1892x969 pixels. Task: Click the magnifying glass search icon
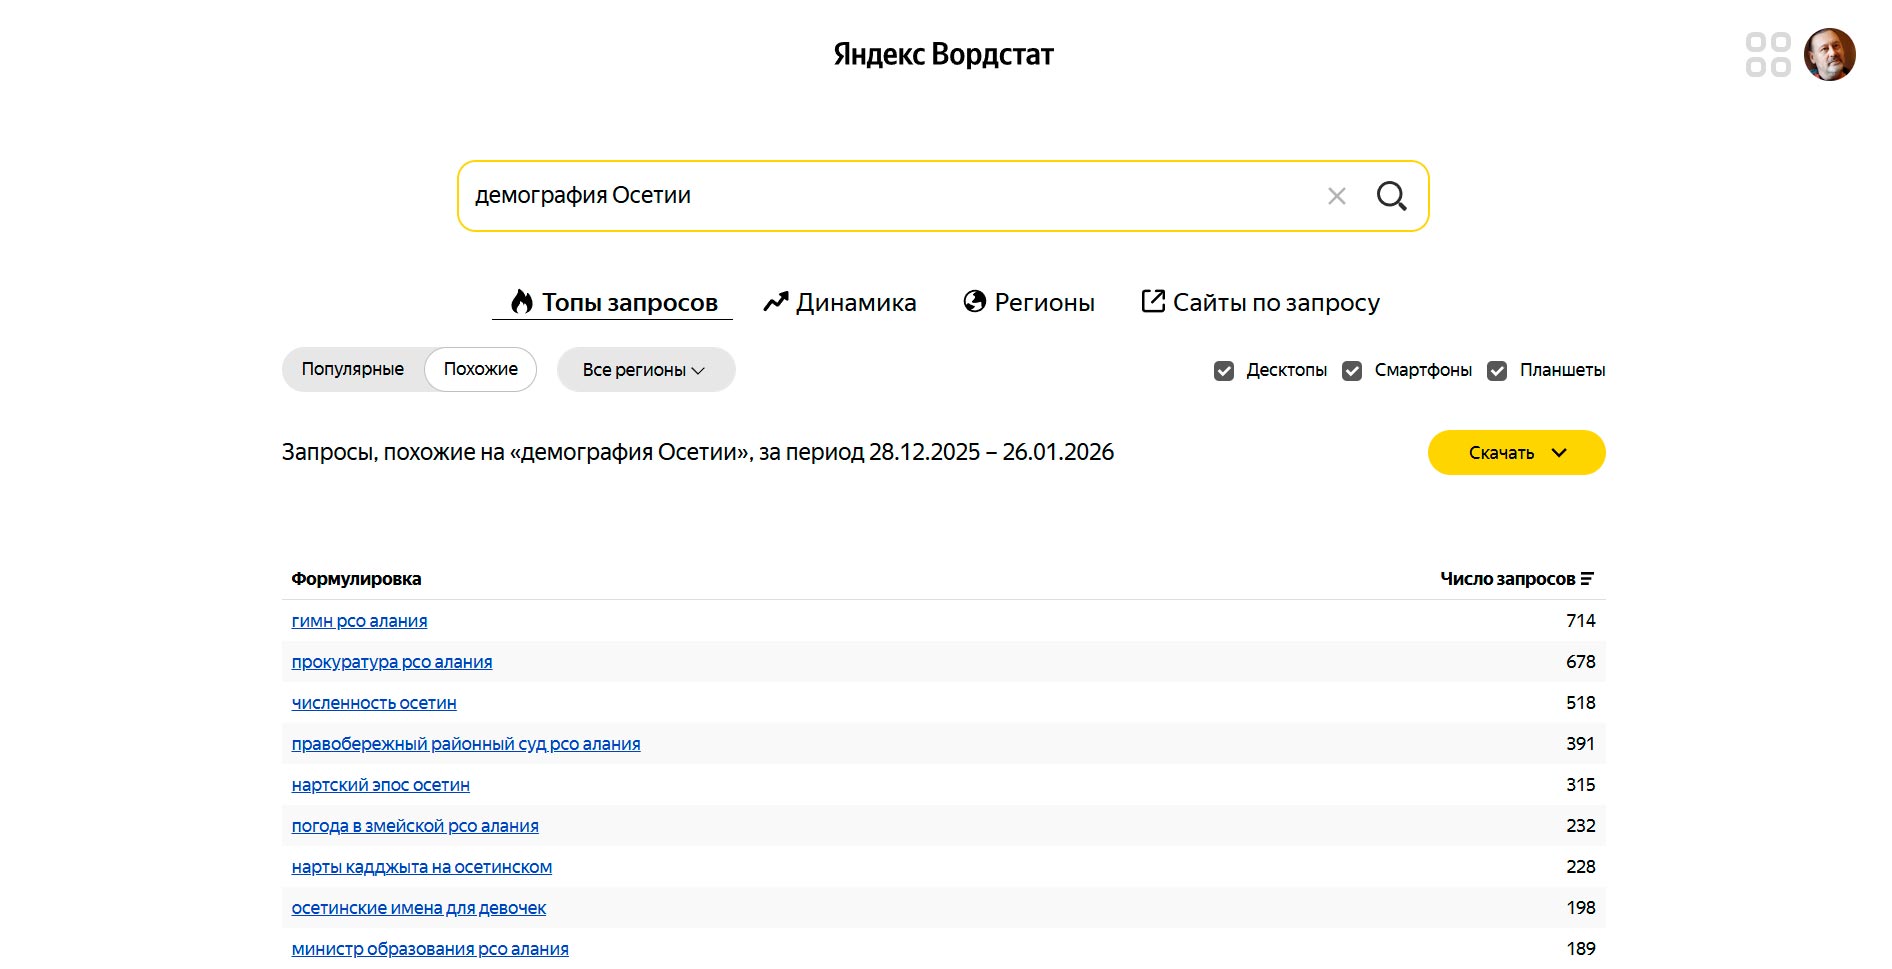1391,196
